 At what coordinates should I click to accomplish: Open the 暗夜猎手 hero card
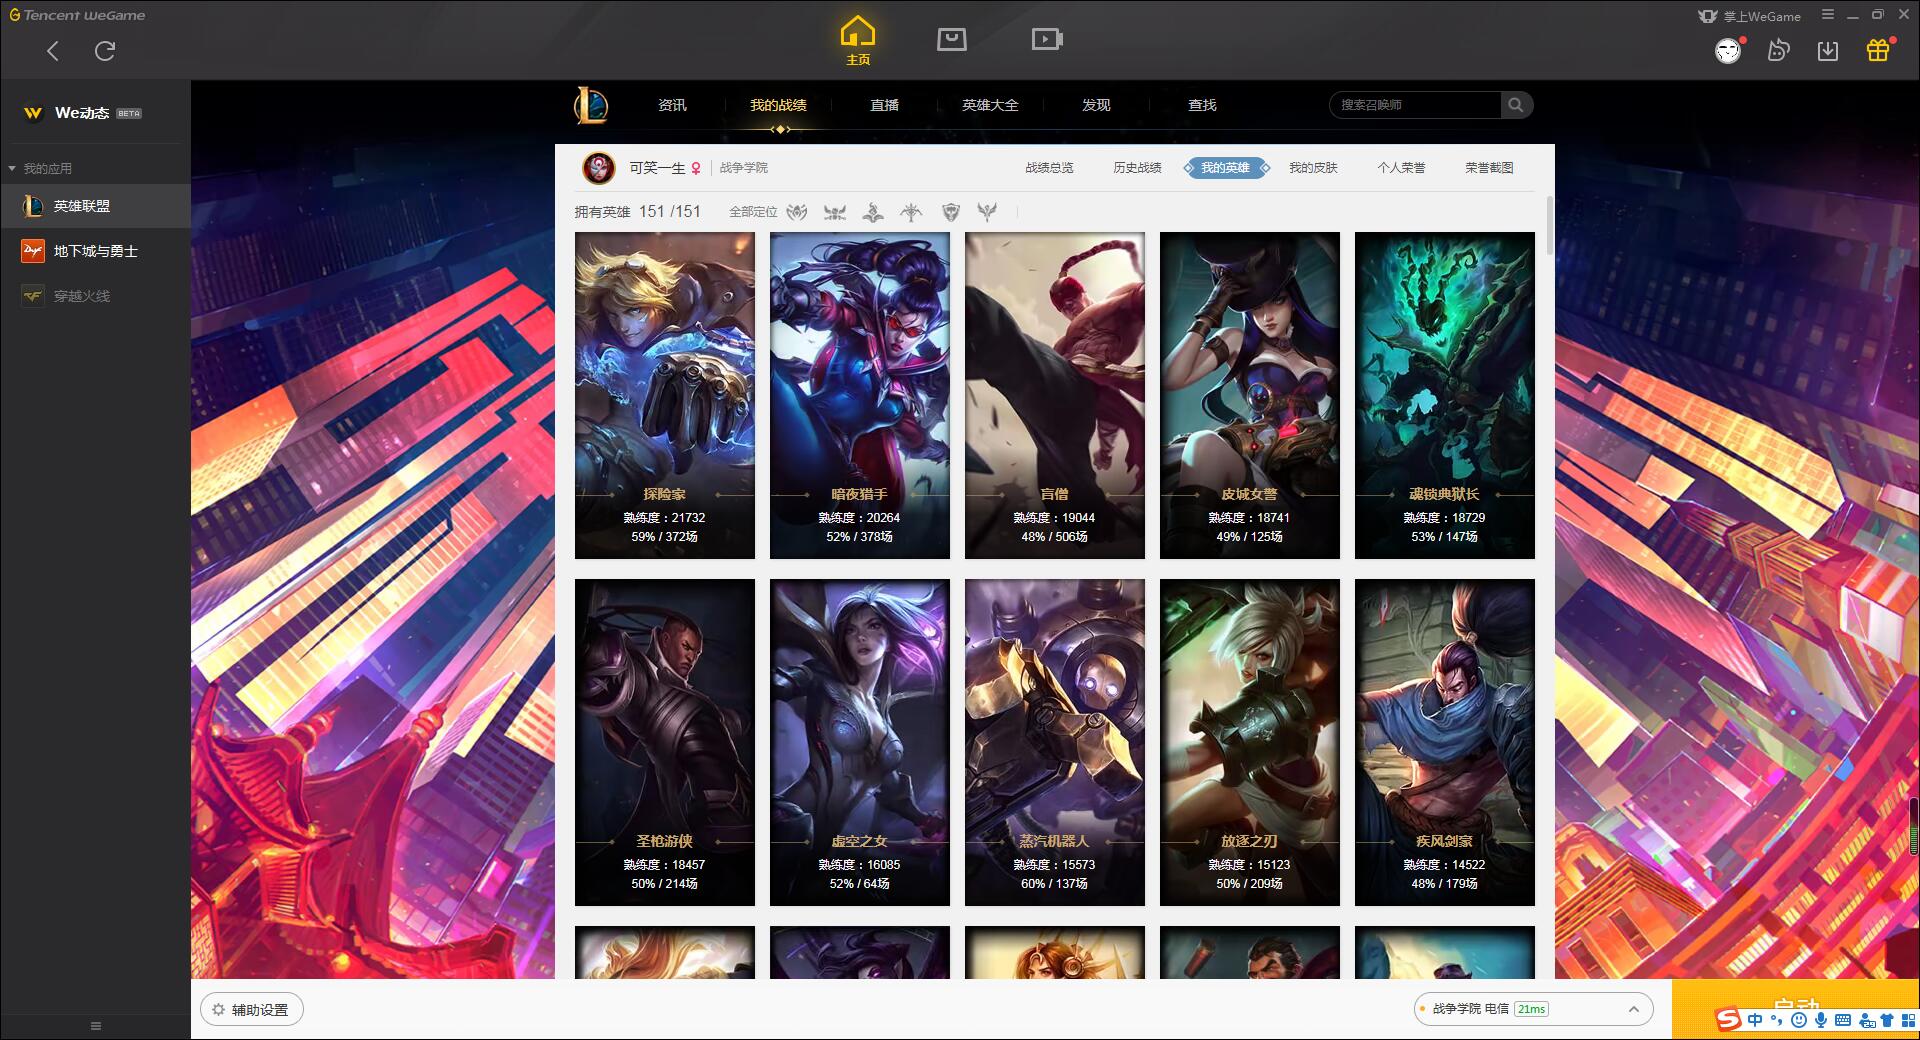(860, 395)
